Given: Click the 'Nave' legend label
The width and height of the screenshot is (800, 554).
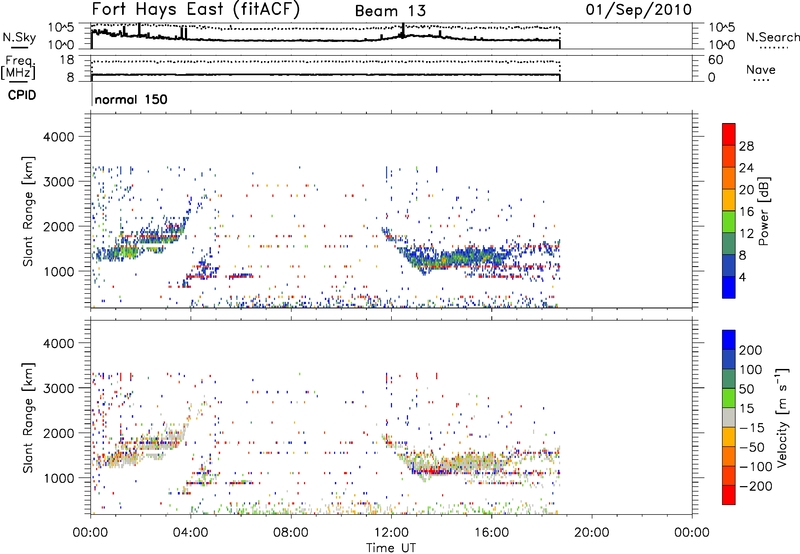Looking at the screenshot, I should point(761,69).
